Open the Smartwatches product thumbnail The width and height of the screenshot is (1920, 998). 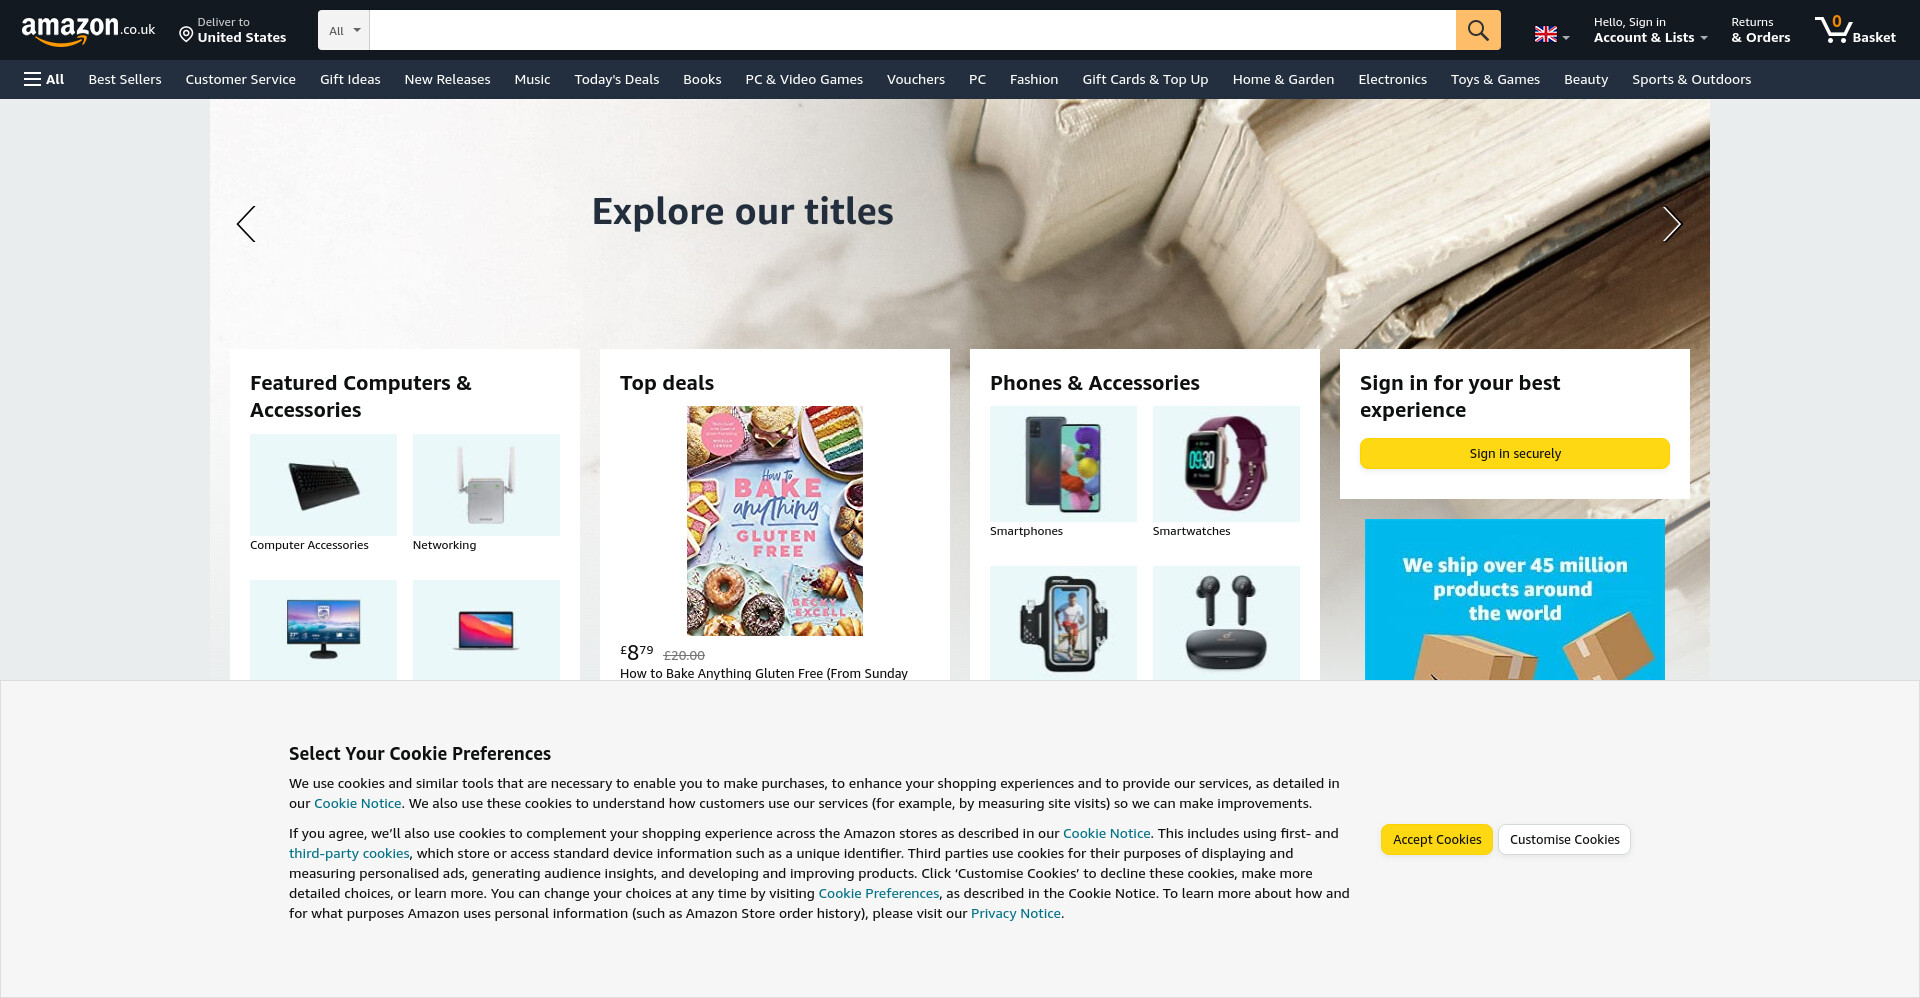point(1226,463)
